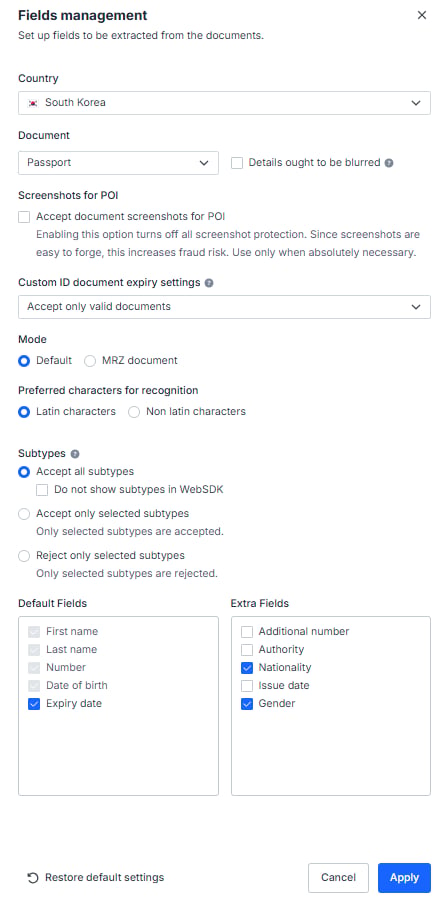Enable Details ought to be blurred checkbox
Image resolution: width=440 pixels, height=900 pixels.
(x=237, y=163)
